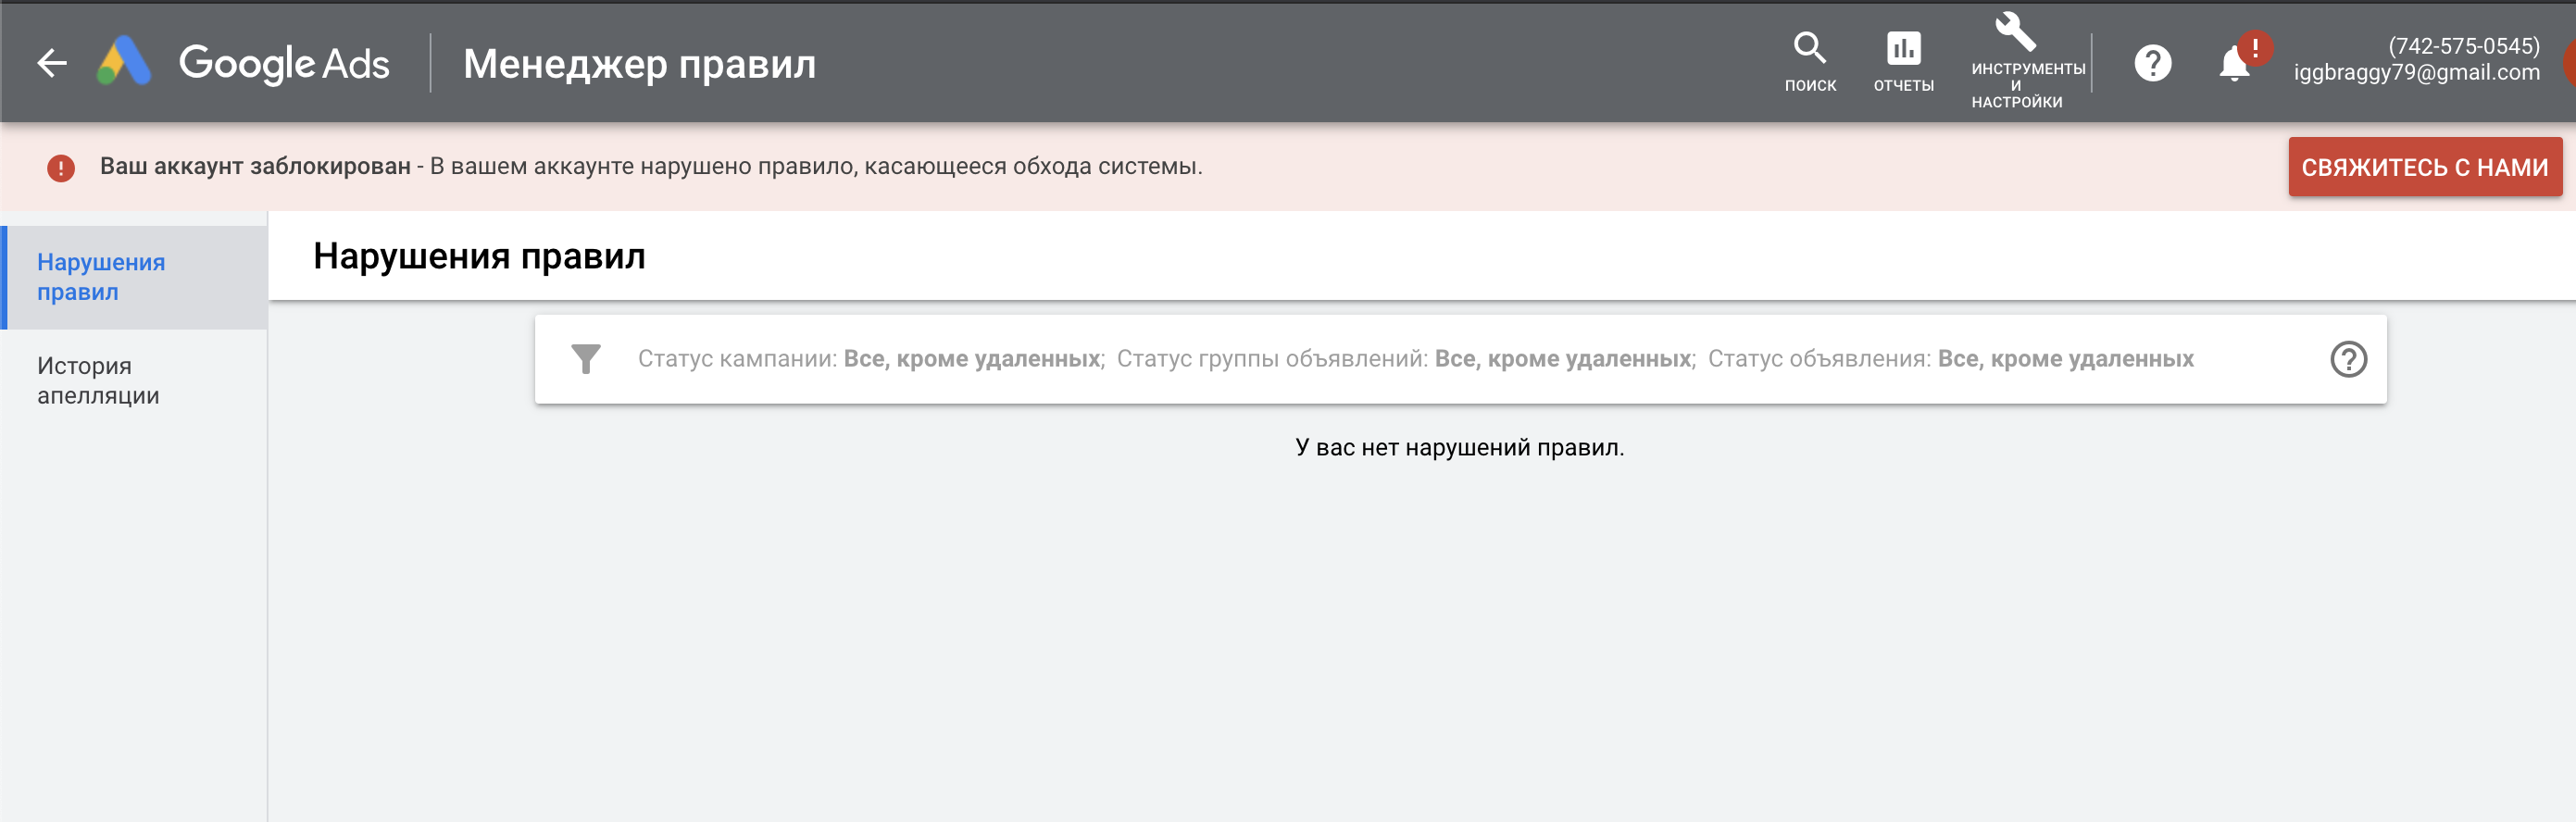This screenshot has width=2576, height=822.
Task: Click the Свяжитесь с нами button
Action: 2425,167
